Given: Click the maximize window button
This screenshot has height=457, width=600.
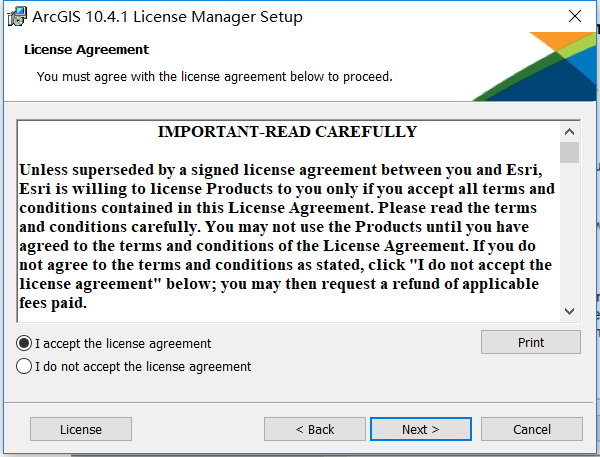Looking at the screenshot, I should pos(528,17).
